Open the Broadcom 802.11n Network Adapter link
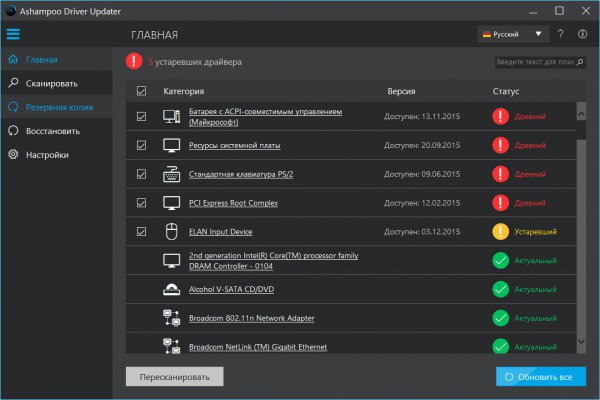Image resolution: width=600 pixels, height=400 pixels. [x=251, y=318]
